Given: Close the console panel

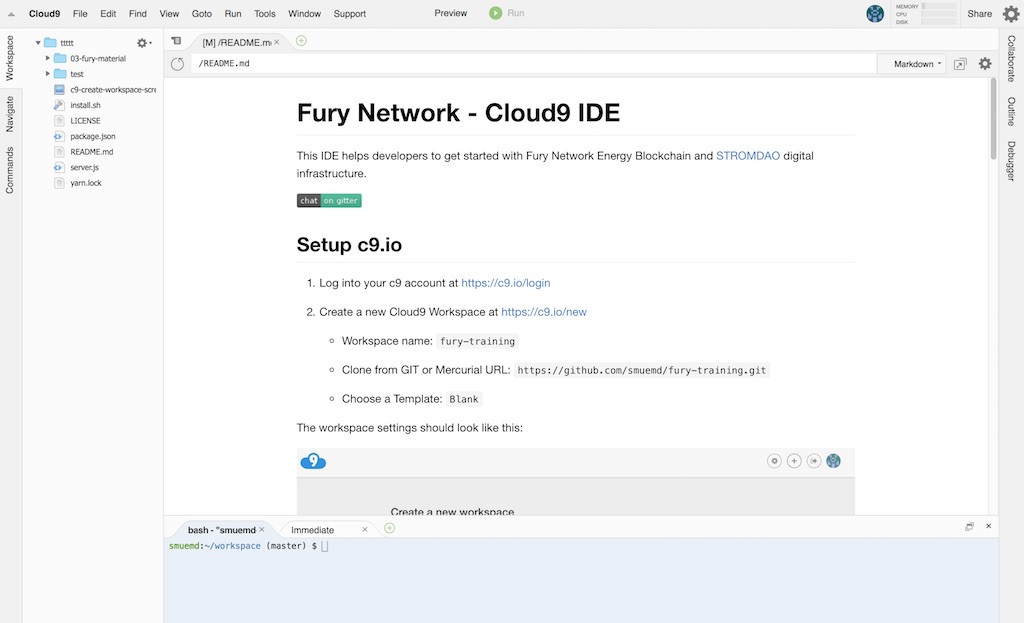Looking at the screenshot, I should pos(989,526).
